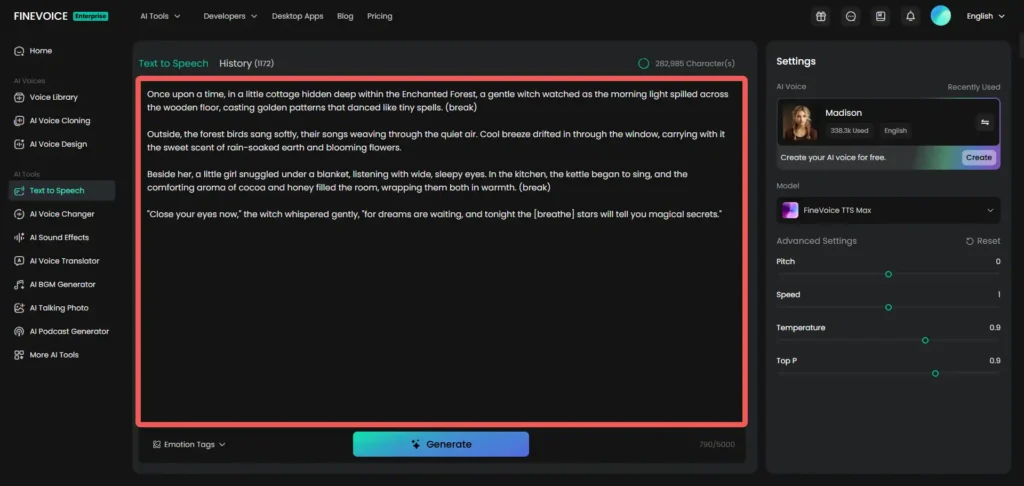Click the Enterprise badge
This screenshot has height=486, width=1024.
tap(90, 16)
